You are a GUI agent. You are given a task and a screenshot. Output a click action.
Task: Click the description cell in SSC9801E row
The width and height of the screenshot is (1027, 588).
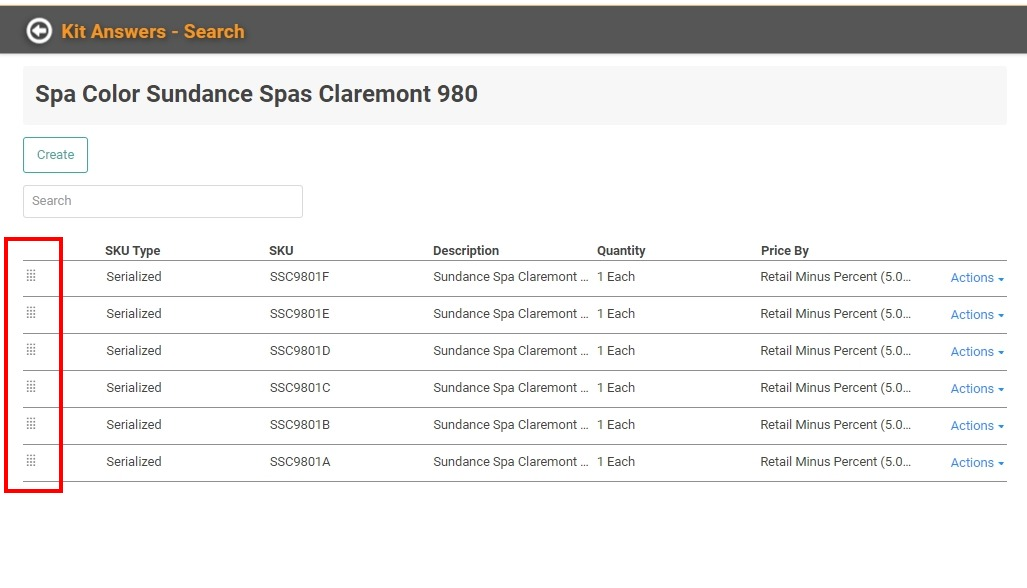511,314
